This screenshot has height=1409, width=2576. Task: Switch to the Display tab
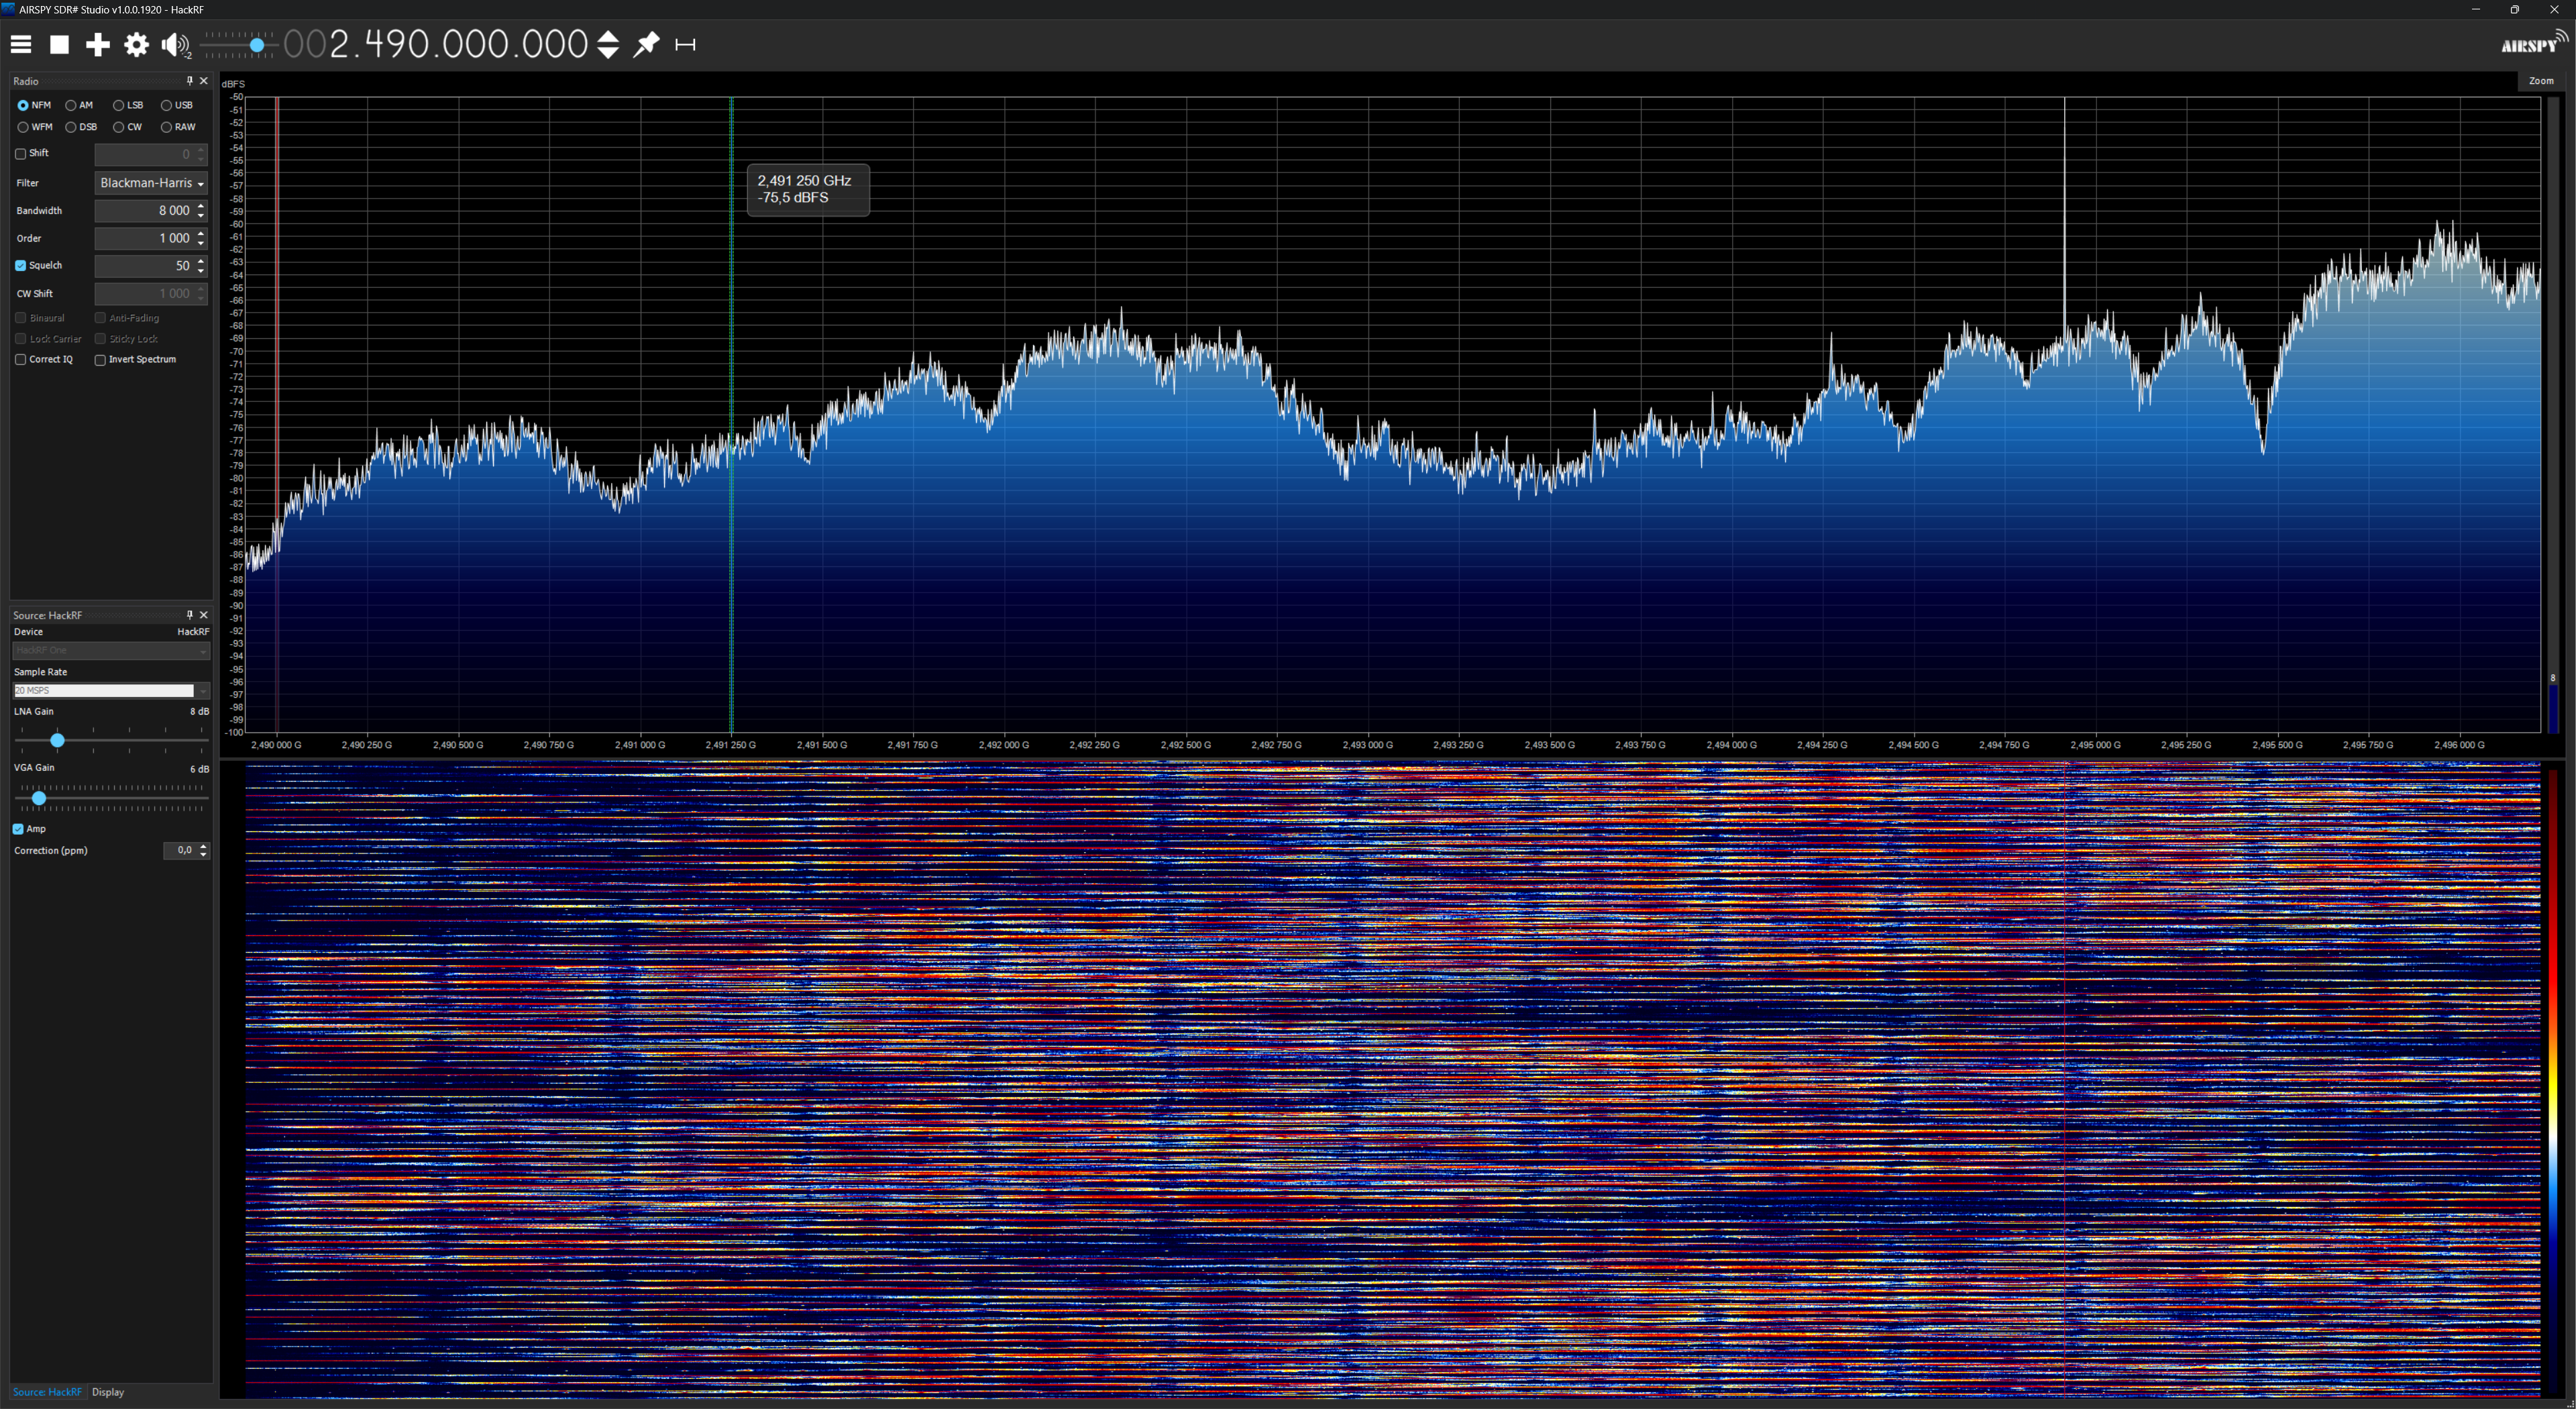[x=108, y=1392]
